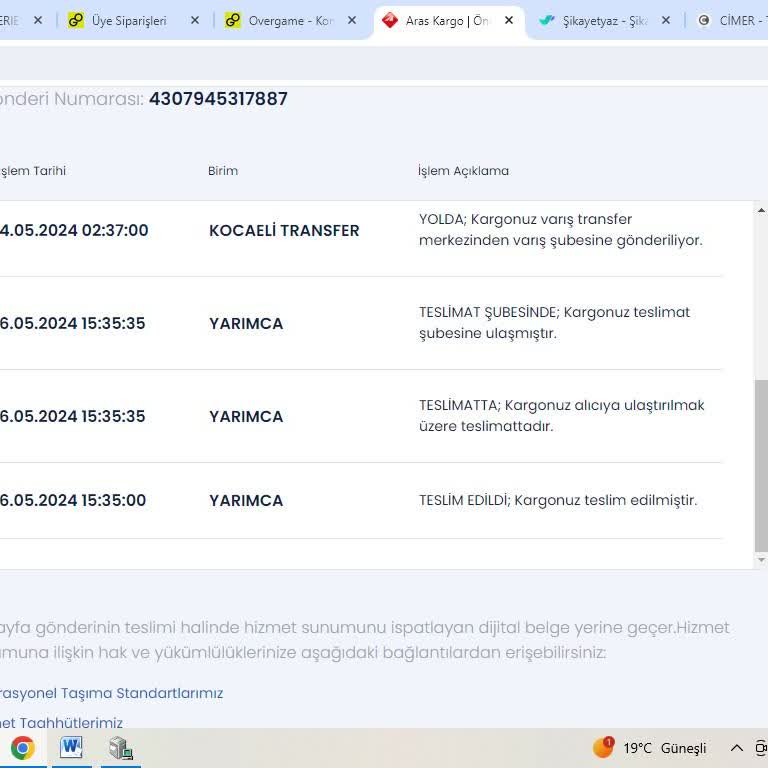Close the Üye Siparişleri tab
Image resolution: width=768 pixels, height=768 pixels.
pos(195,21)
